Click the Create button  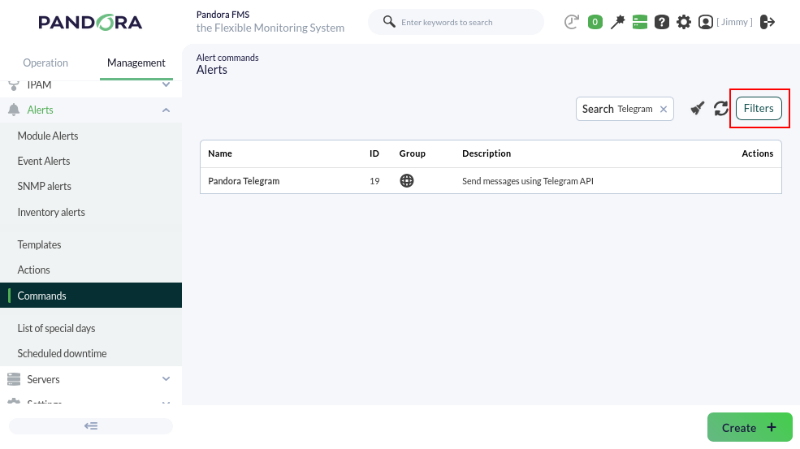(749, 427)
